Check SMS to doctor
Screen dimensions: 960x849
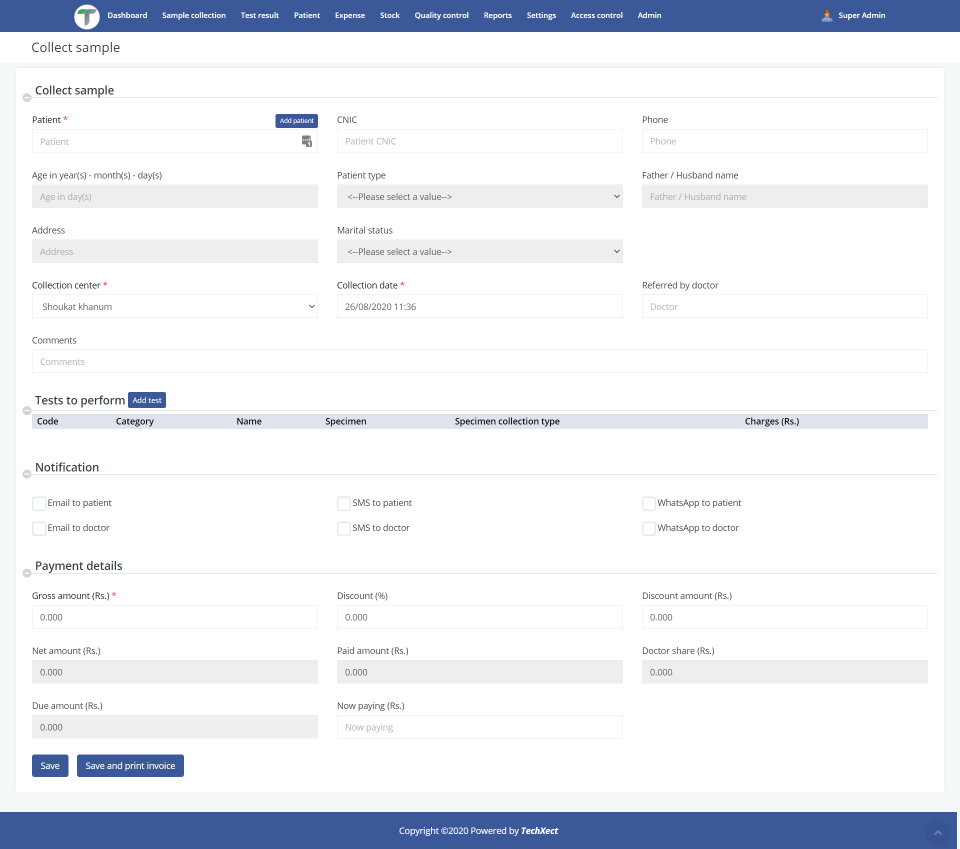[344, 529]
